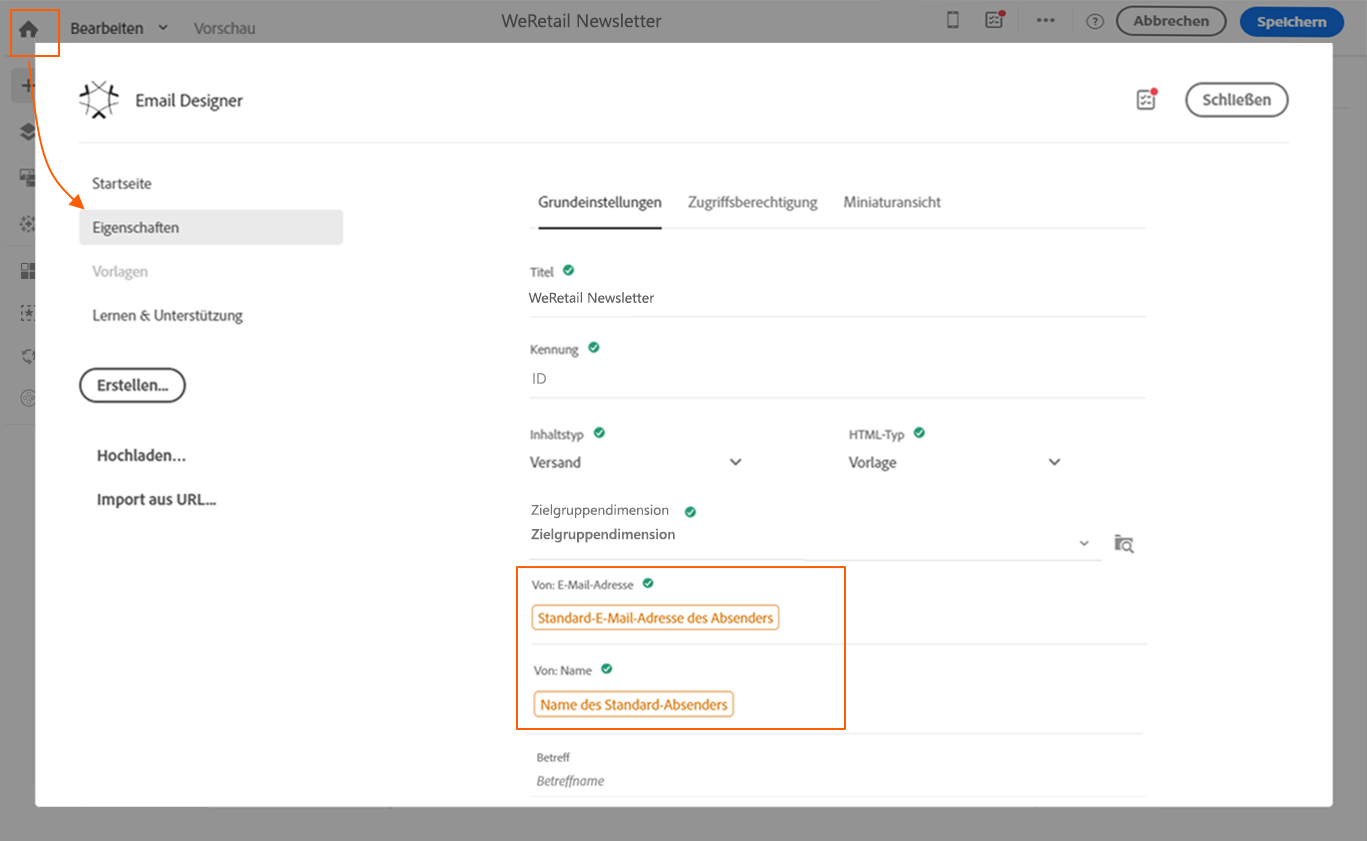Click the Erstellen... button
The width and height of the screenshot is (1367, 841).
pos(132,385)
